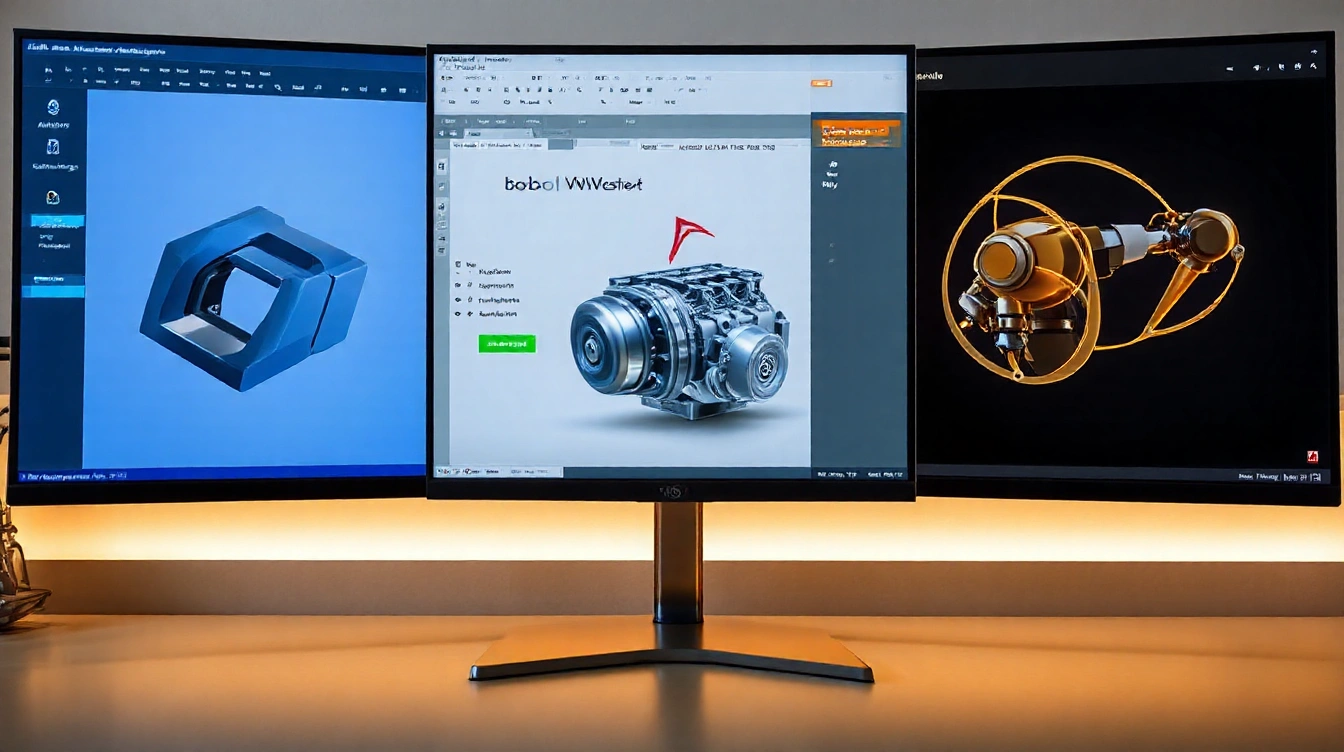Select the first radio option in the feature list

tap(458, 270)
